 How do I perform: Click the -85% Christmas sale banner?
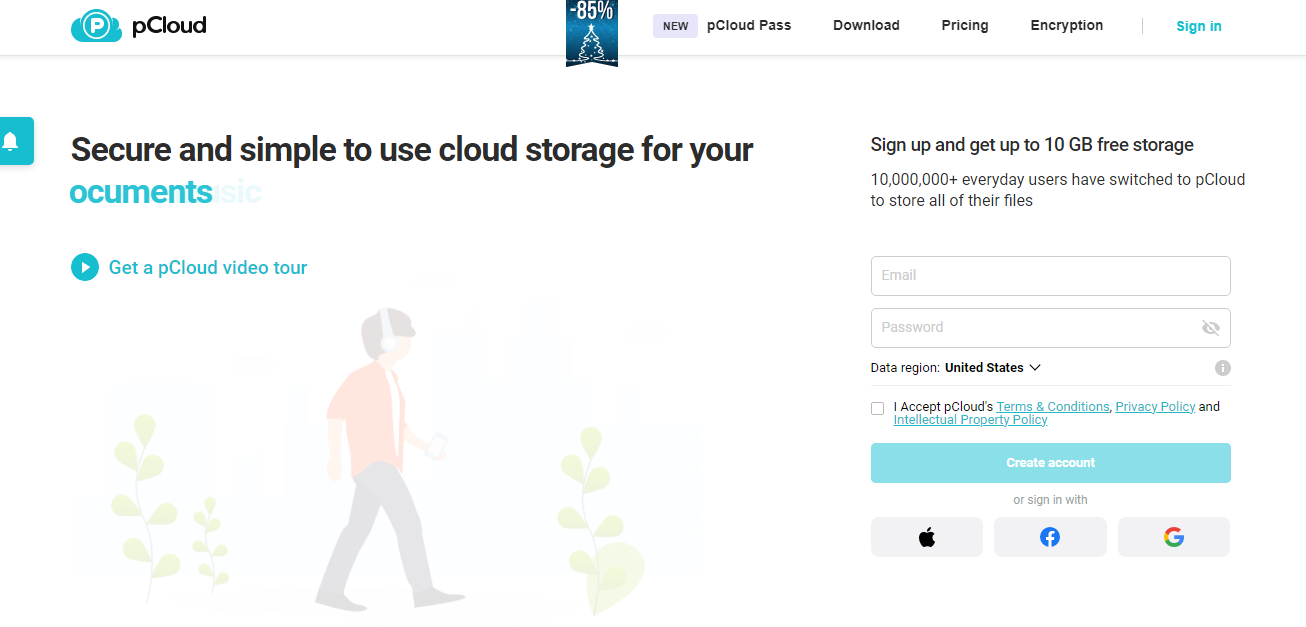(x=591, y=33)
